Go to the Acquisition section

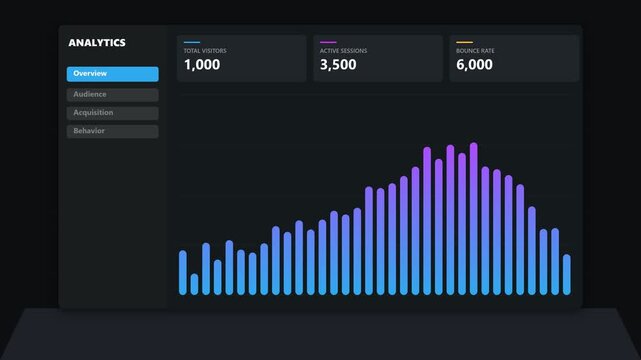click(x=112, y=113)
